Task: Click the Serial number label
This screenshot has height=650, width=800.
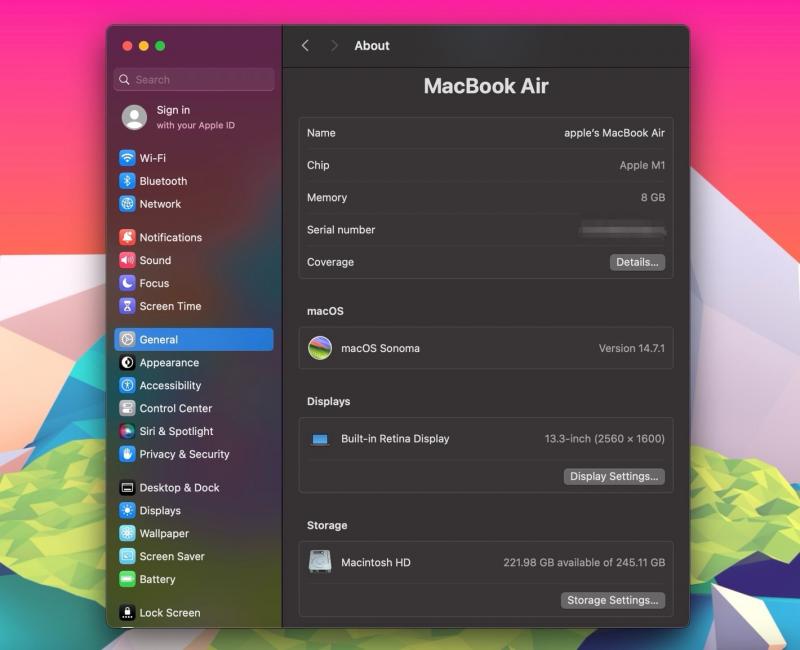Action: (x=341, y=230)
